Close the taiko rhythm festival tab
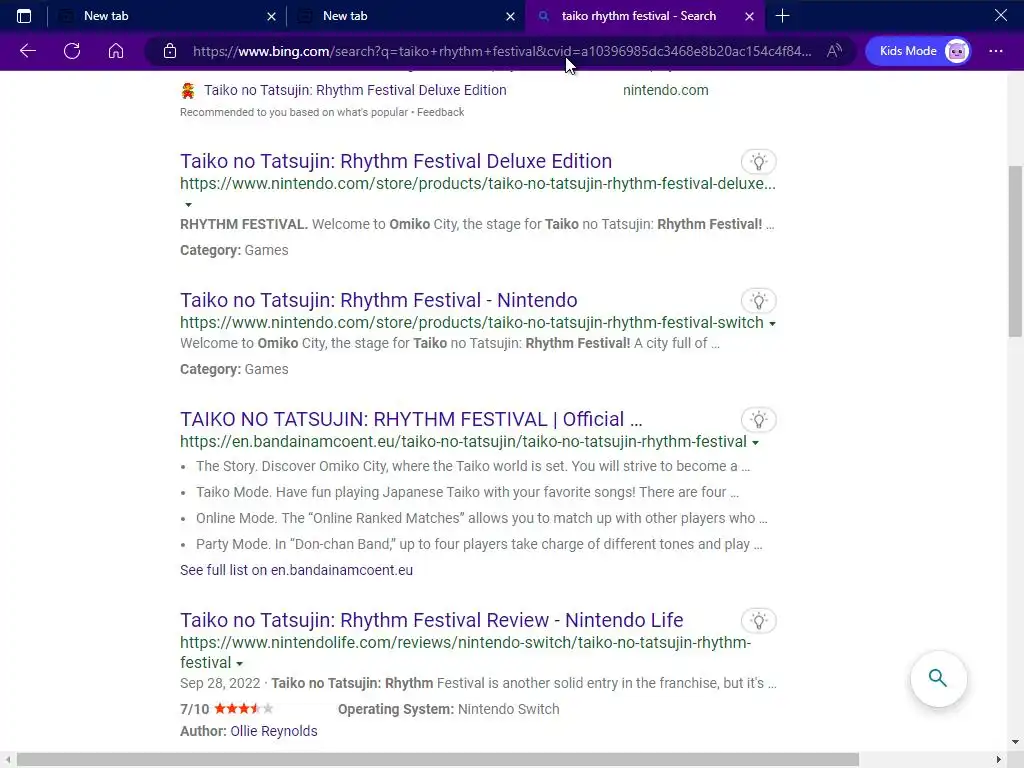1024x768 pixels. [x=750, y=16]
